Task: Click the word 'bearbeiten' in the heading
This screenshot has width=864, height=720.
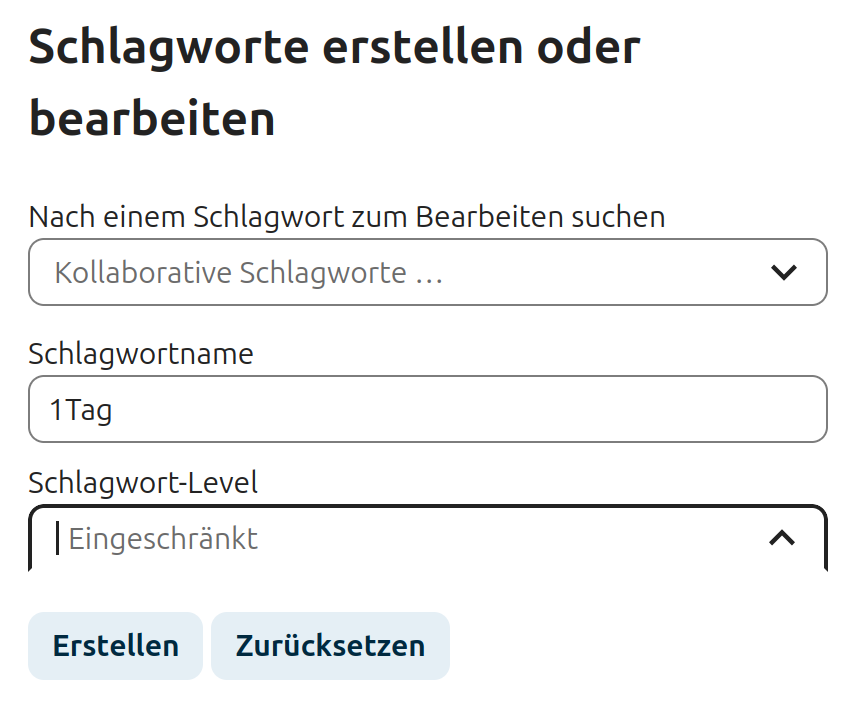Action: tap(152, 119)
